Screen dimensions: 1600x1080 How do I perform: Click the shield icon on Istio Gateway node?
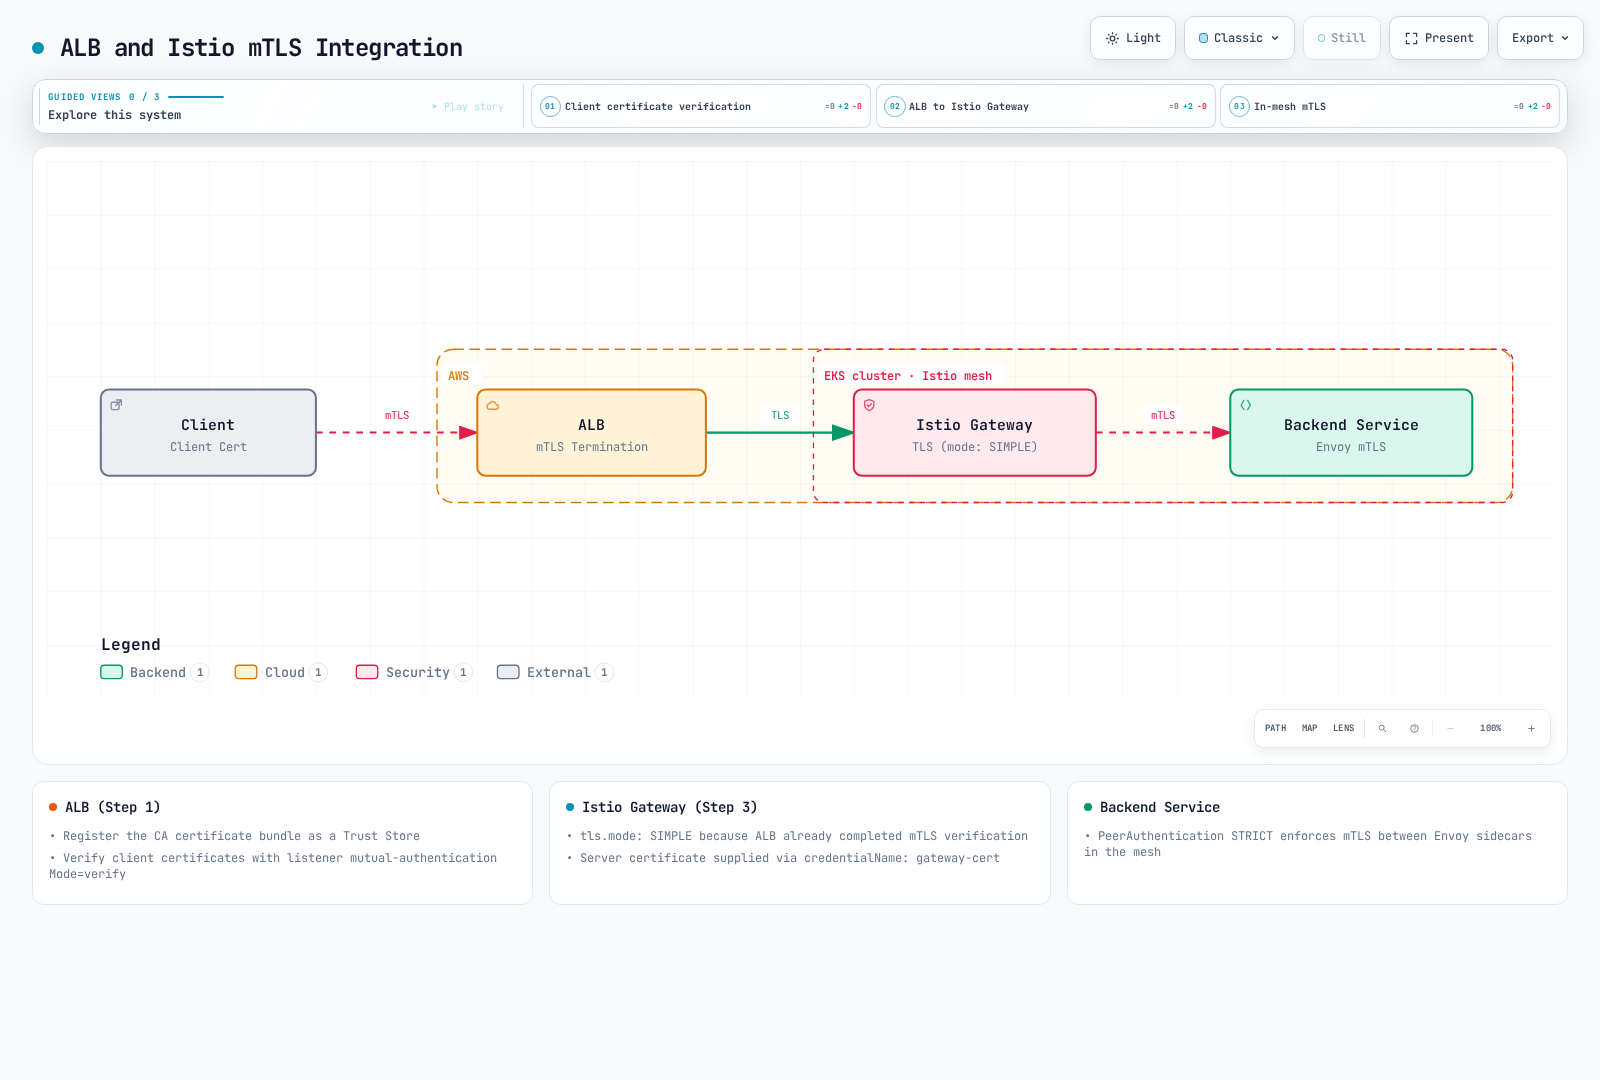point(869,405)
